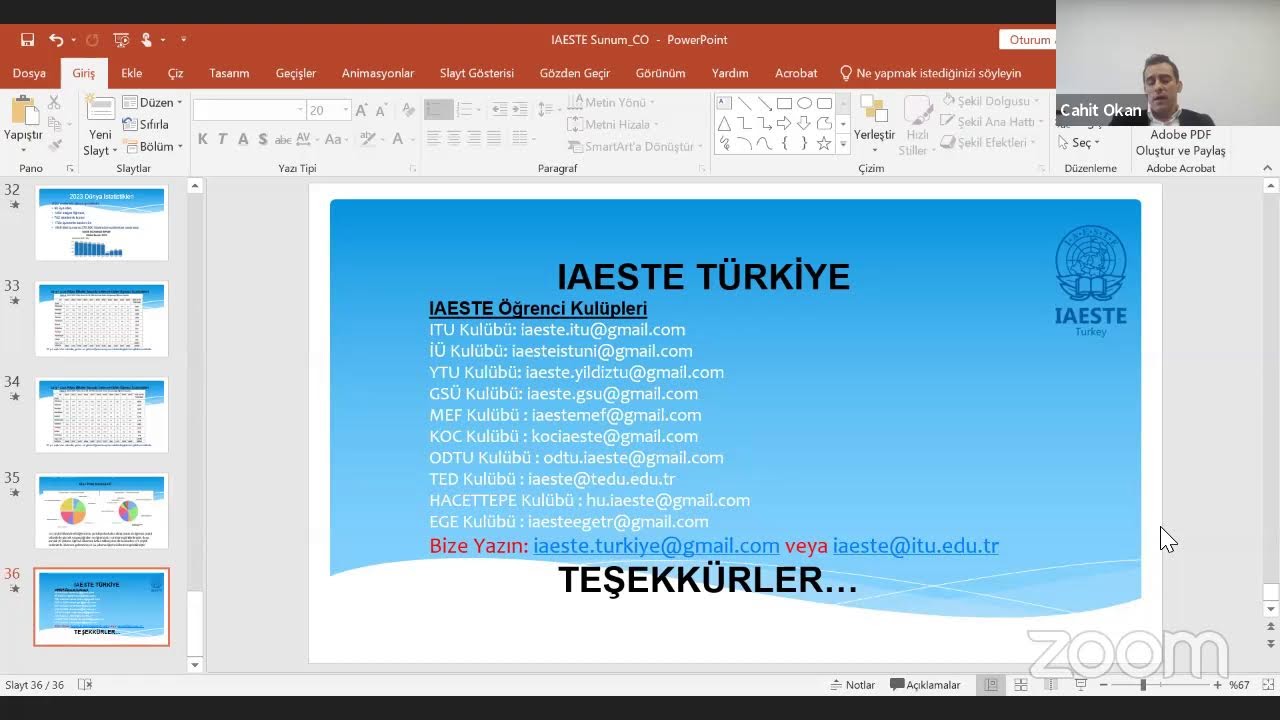Open the font name combo box
Screen dimensions: 1280x720
tap(249, 110)
